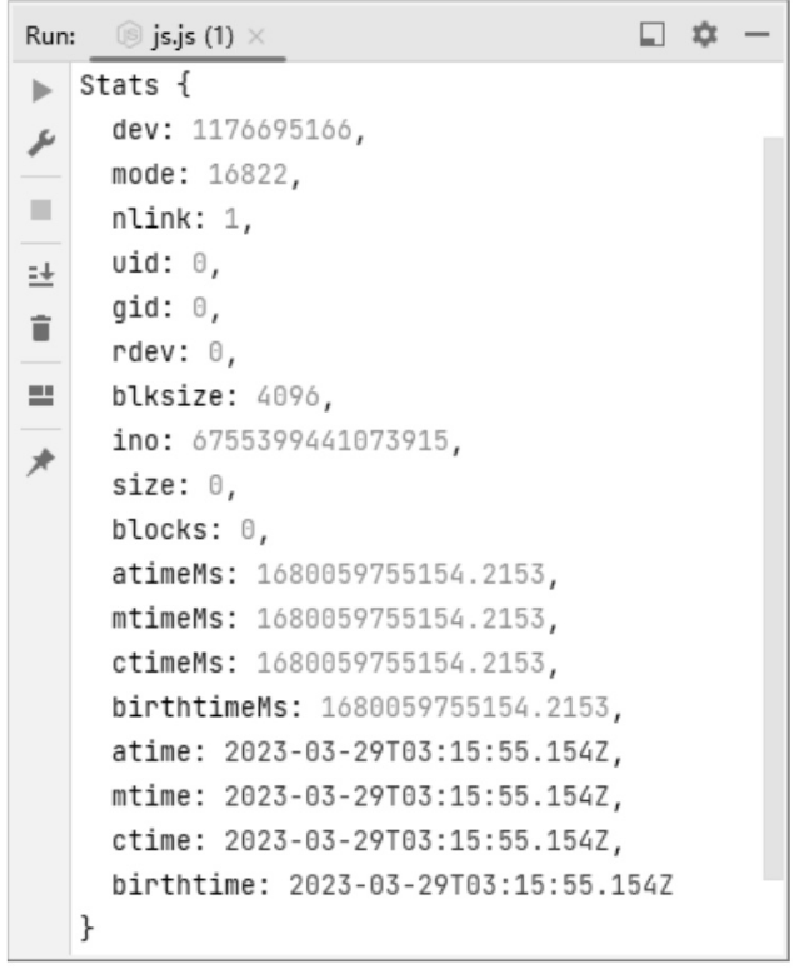The width and height of the screenshot is (793, 970).
Task: Click the 'Stats {' output line
Action: [135, 85]
